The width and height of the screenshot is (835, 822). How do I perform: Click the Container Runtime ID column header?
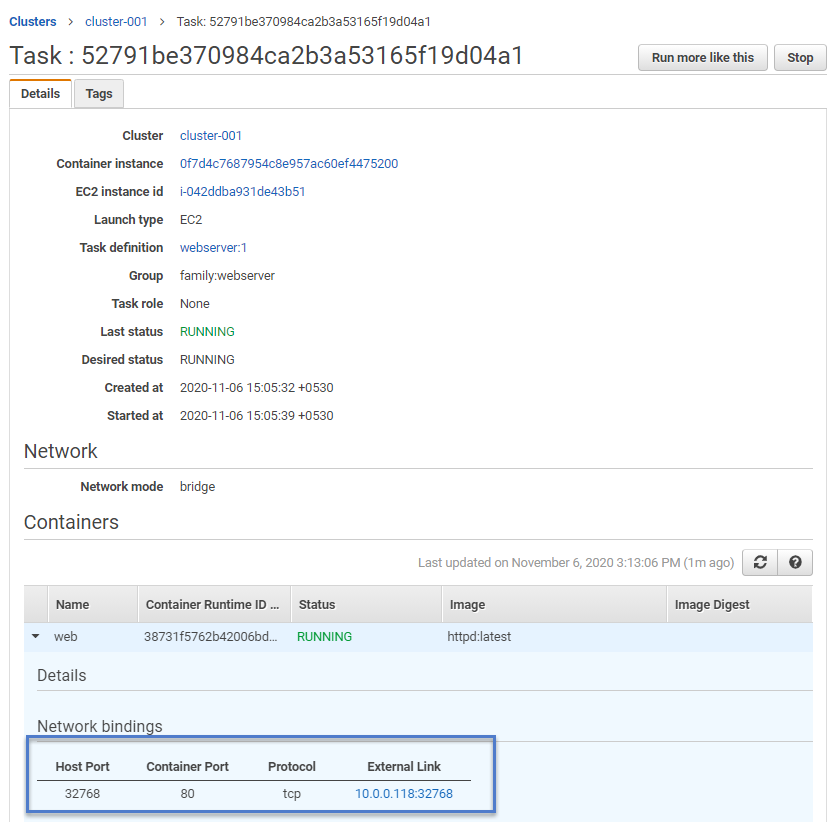point(214,604)
